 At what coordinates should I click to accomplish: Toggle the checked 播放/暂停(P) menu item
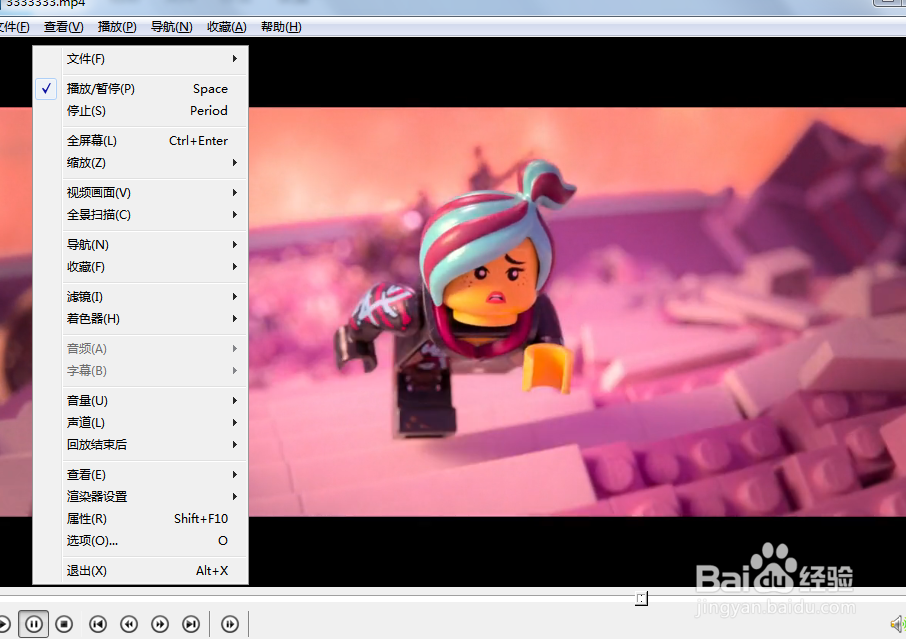tap(140, 89)
